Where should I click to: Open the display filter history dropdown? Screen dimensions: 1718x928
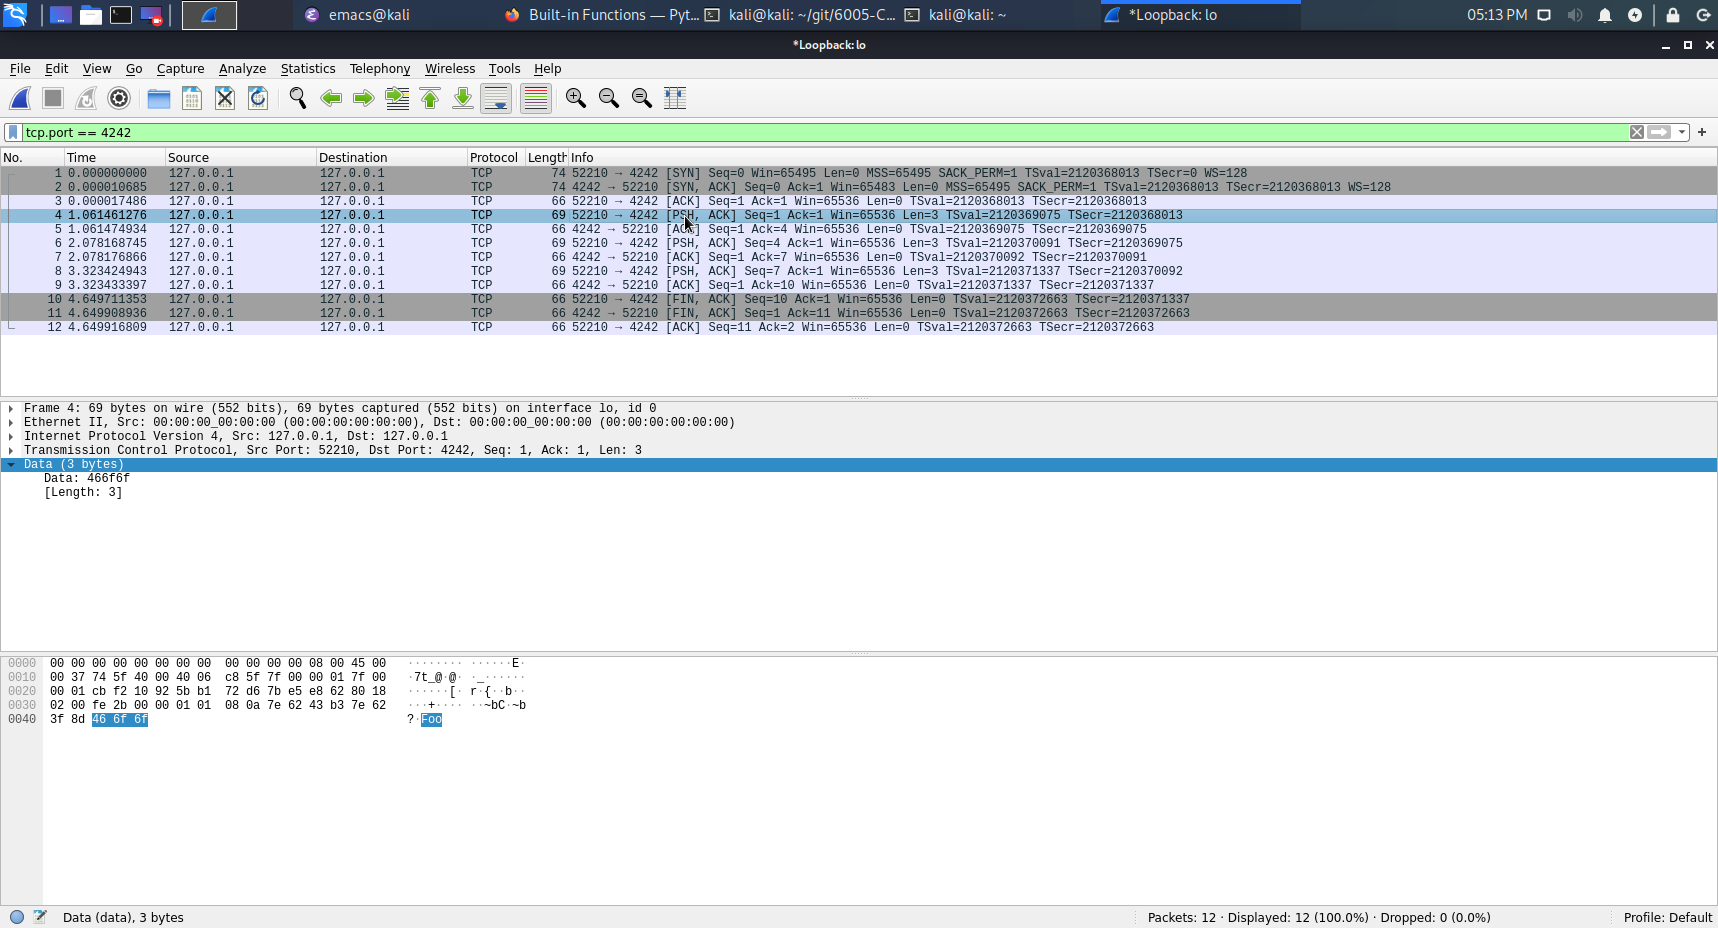[x=1682, y=132]
